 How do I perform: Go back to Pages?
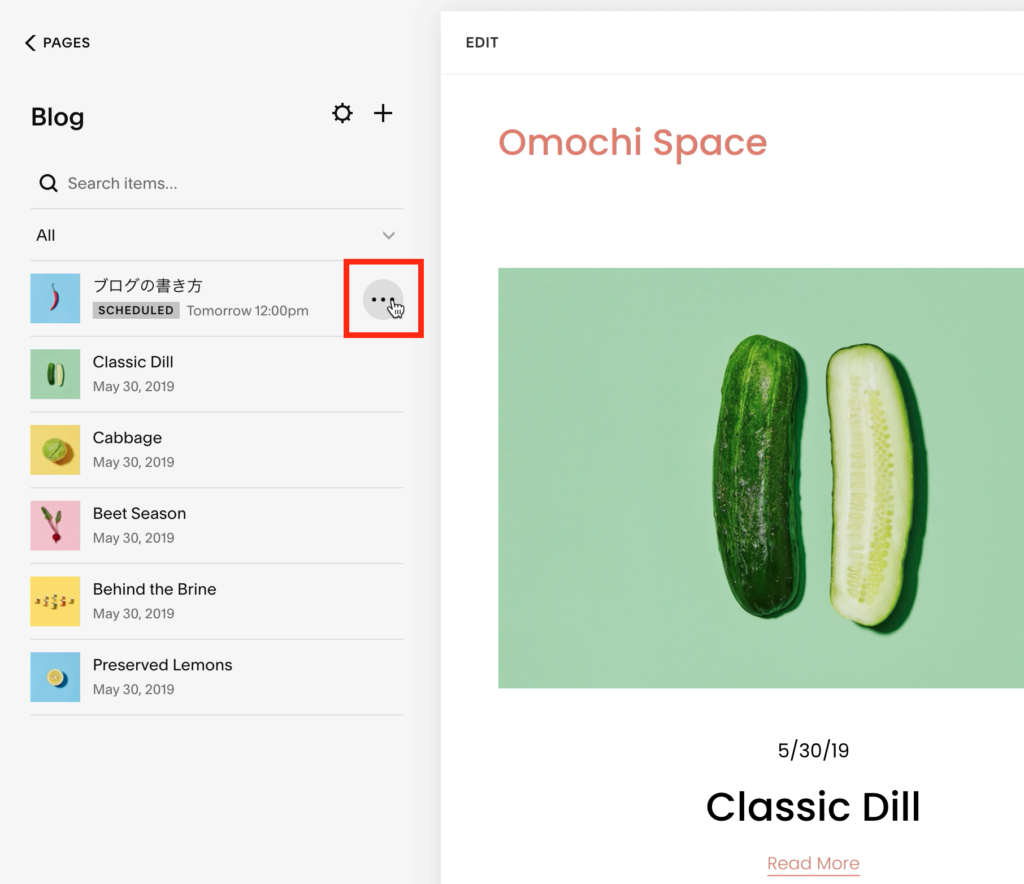57,42
